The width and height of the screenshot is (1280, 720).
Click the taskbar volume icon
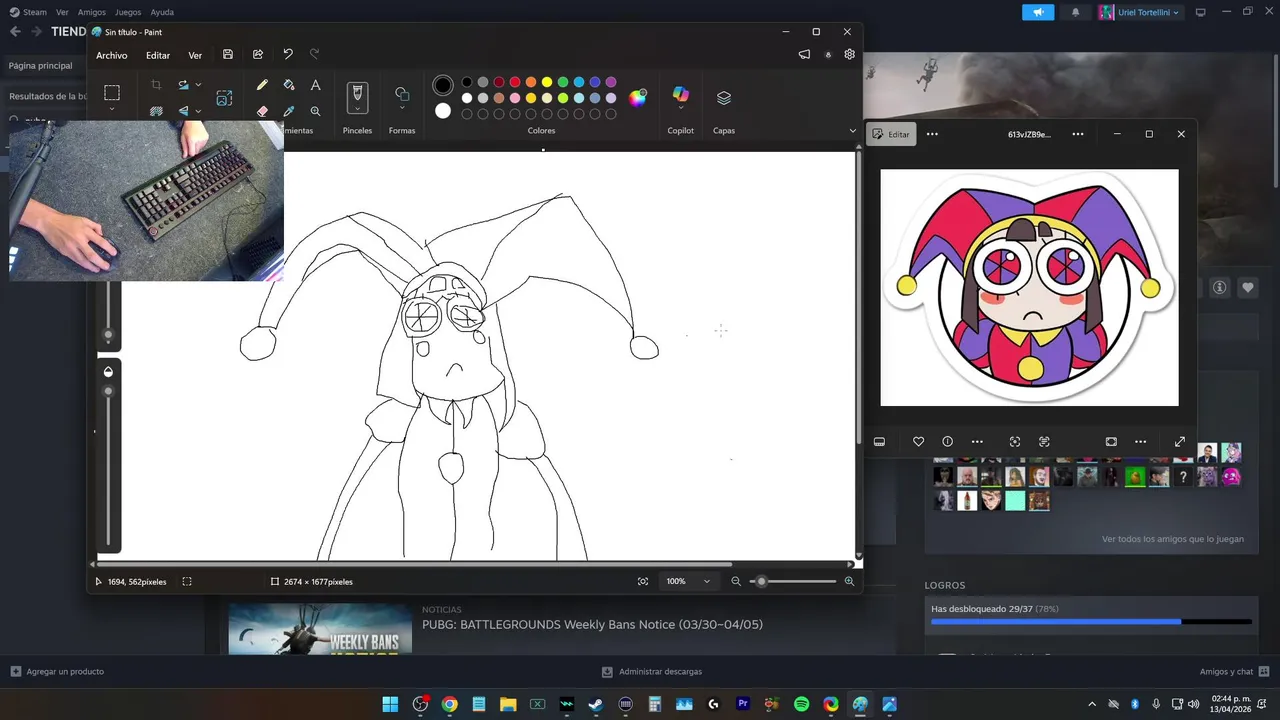coord(1193,704)
